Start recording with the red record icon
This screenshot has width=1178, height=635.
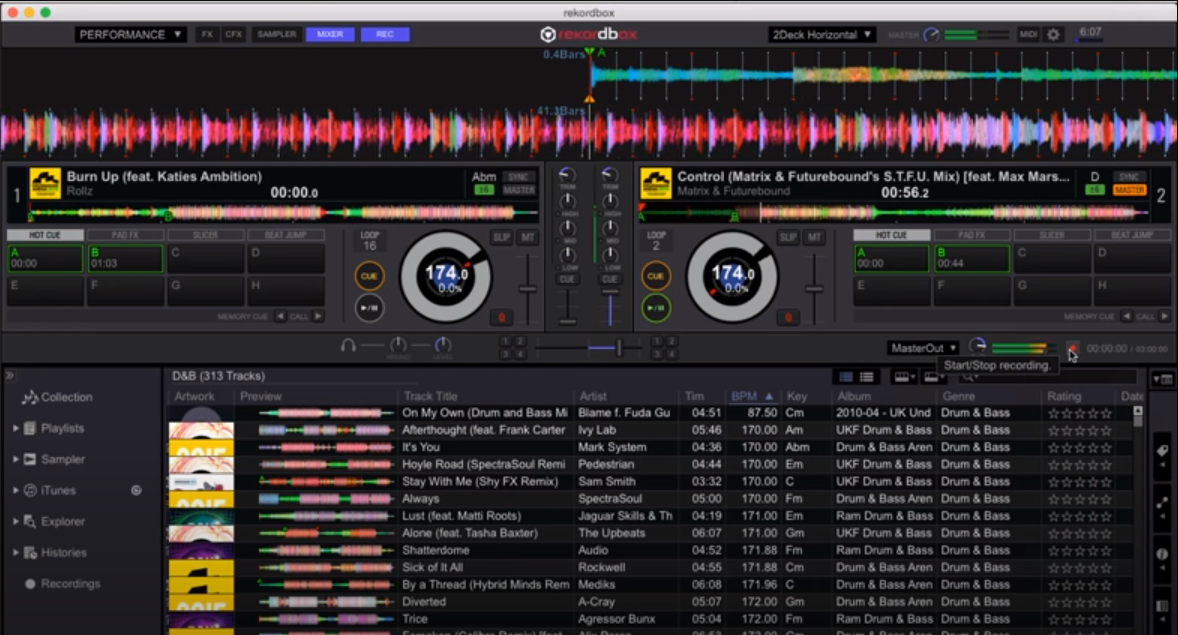pos(1072,347)
